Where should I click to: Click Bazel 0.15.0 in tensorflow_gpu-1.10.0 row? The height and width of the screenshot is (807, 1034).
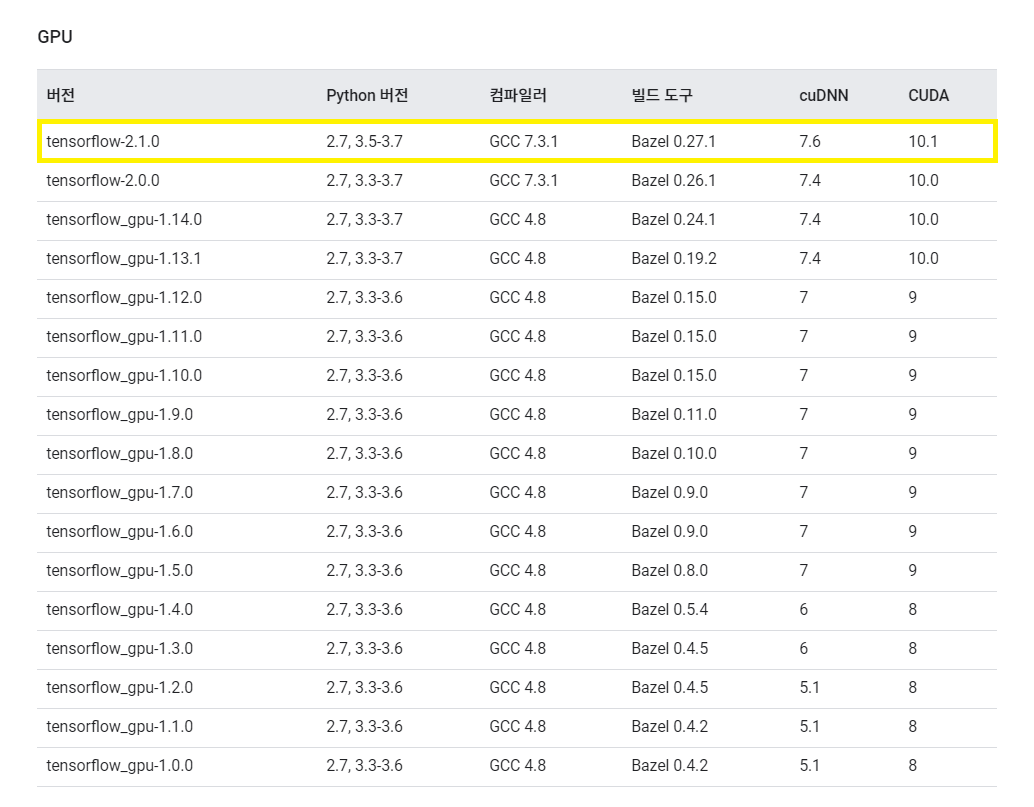[x=674, y=374]
